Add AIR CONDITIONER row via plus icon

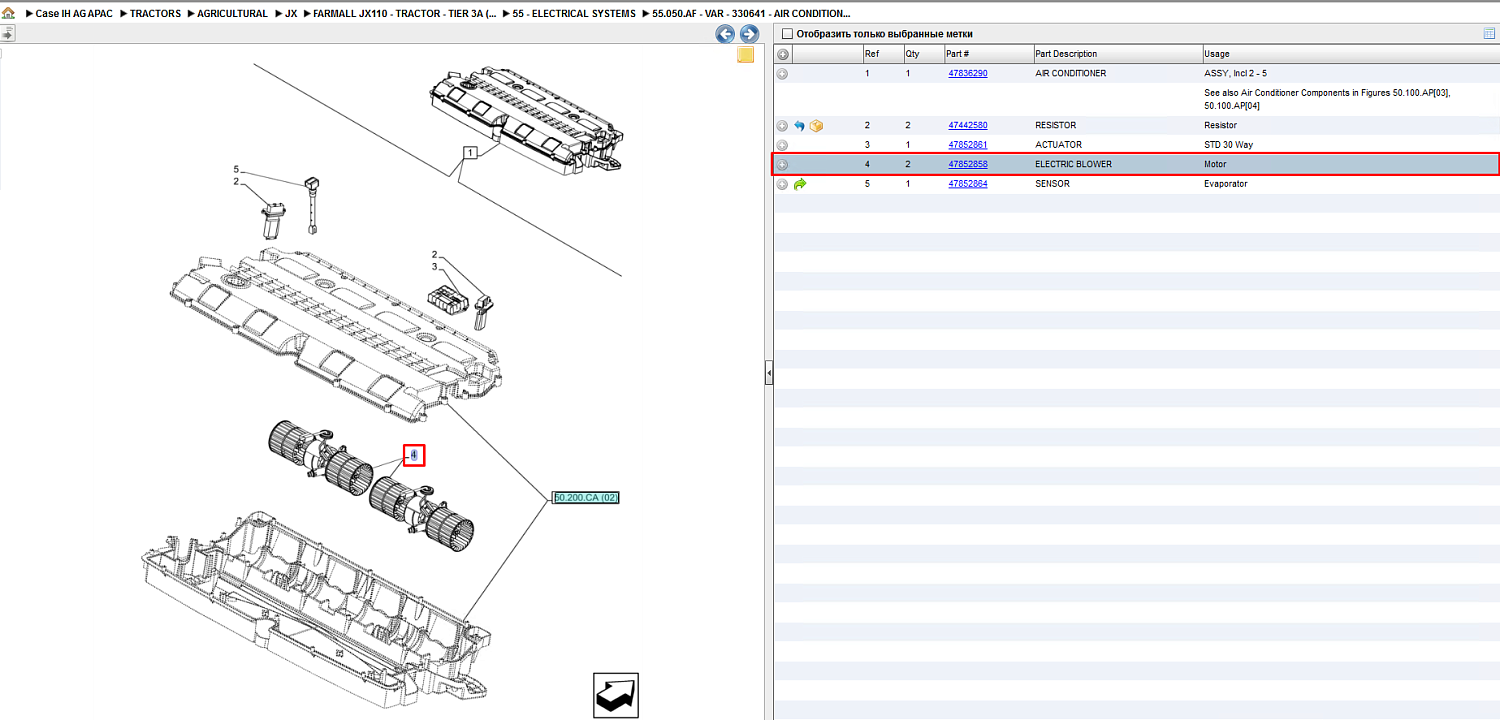783,74
